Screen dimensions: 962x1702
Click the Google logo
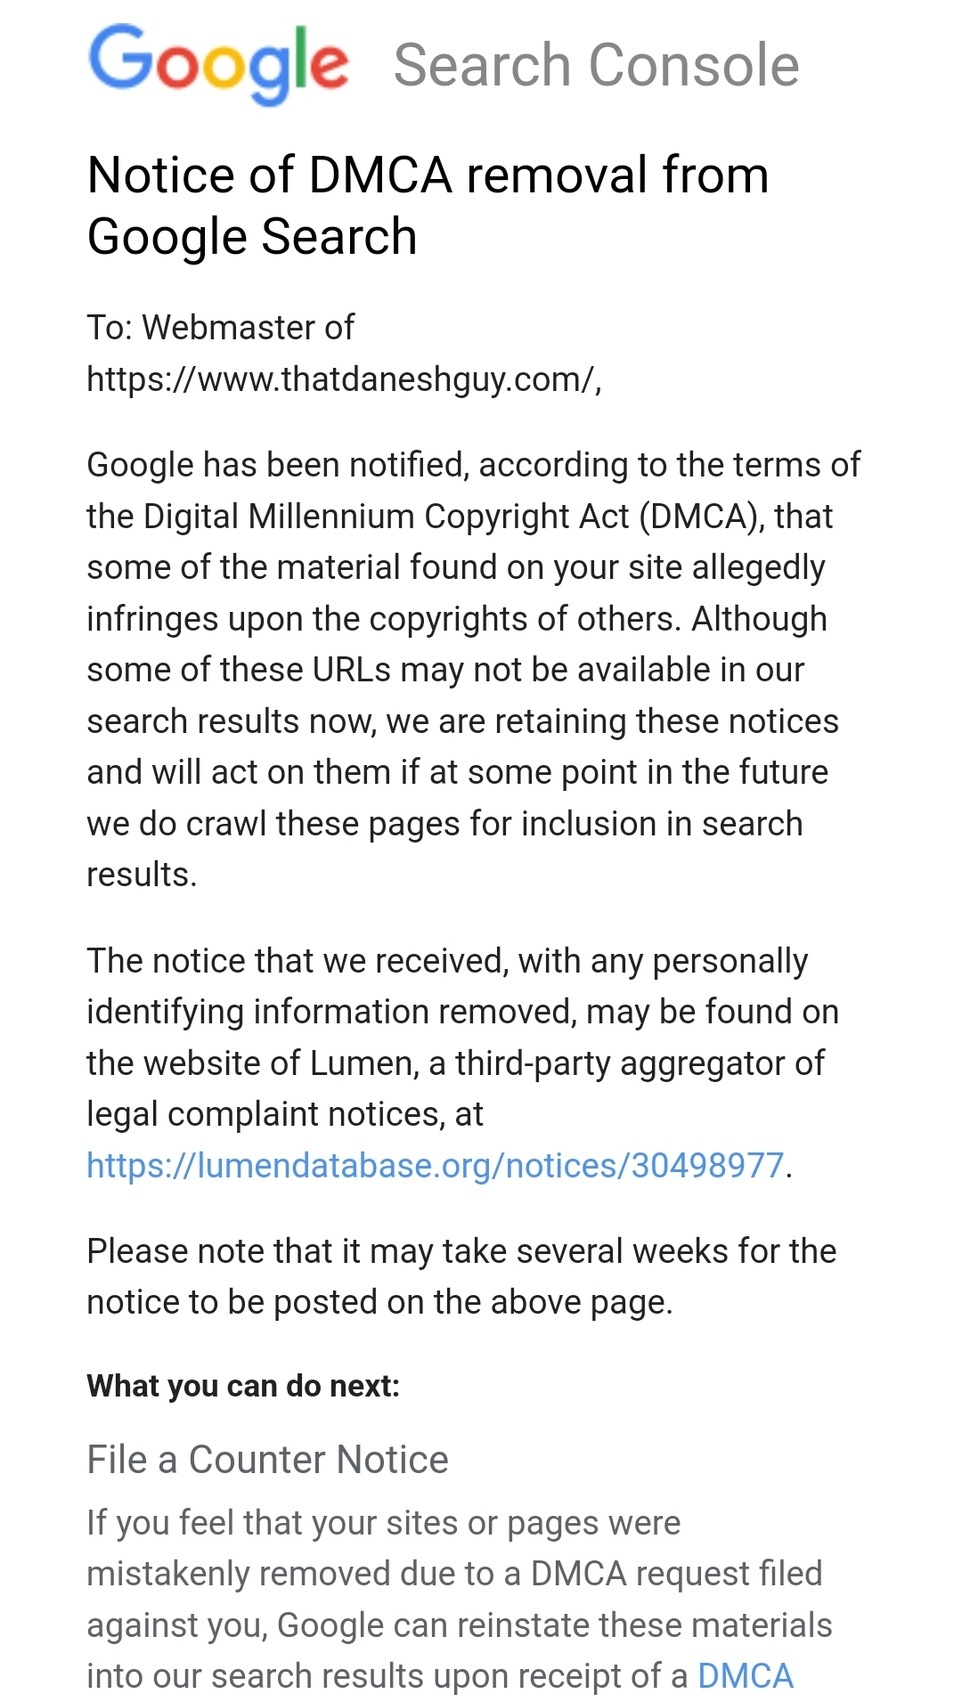[x=219, y=63]
